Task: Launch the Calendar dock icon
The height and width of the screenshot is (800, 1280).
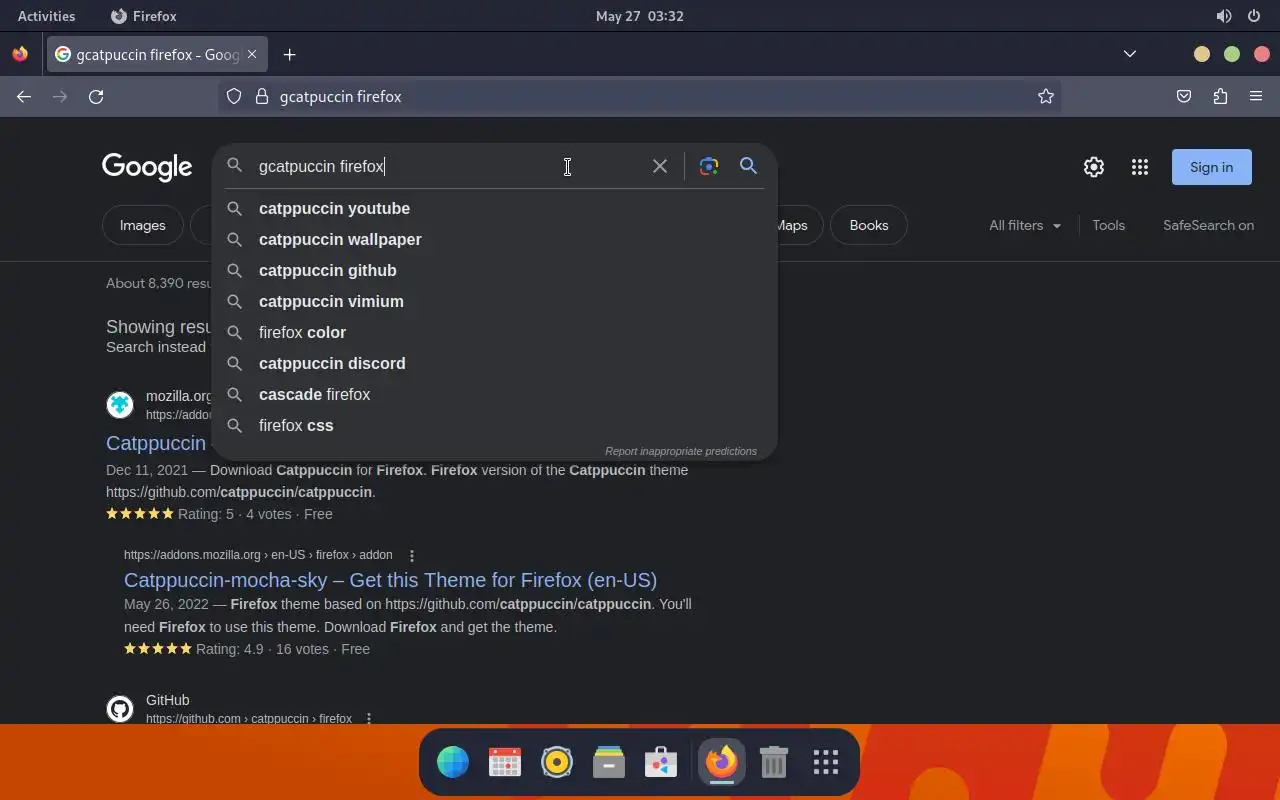Action: click(505, 763)
